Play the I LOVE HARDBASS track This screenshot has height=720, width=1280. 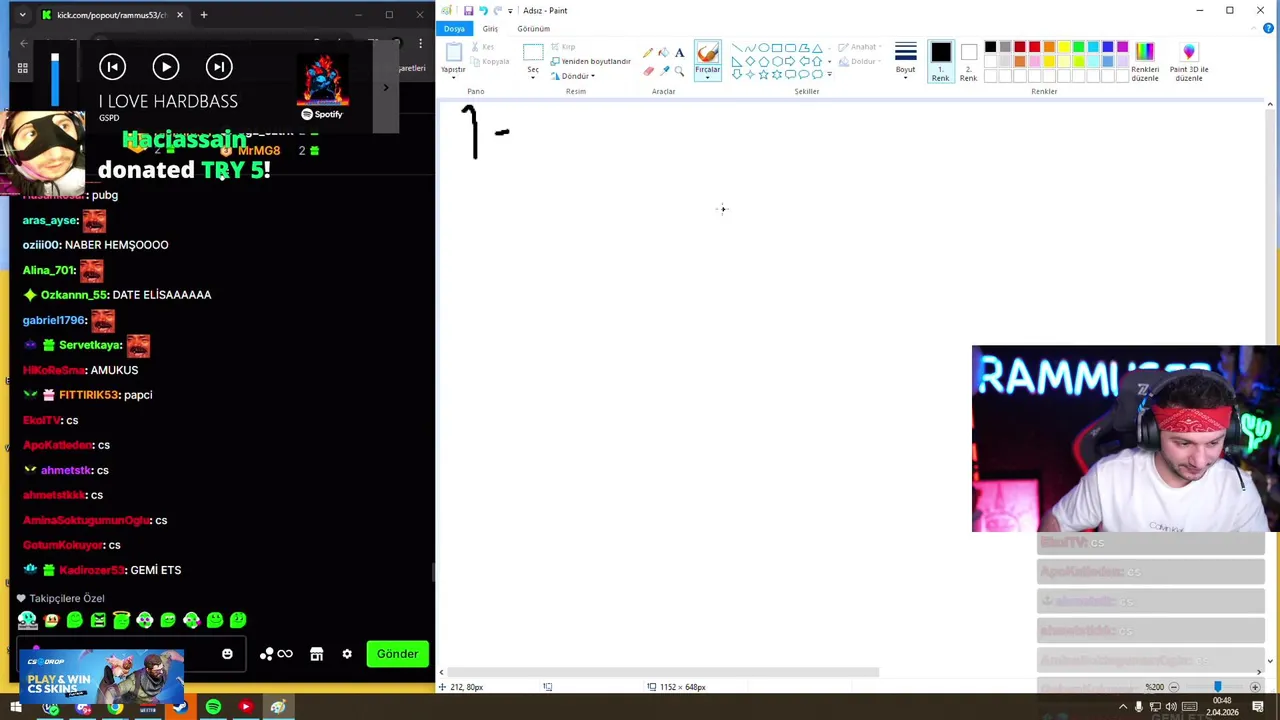pos(166,67)
